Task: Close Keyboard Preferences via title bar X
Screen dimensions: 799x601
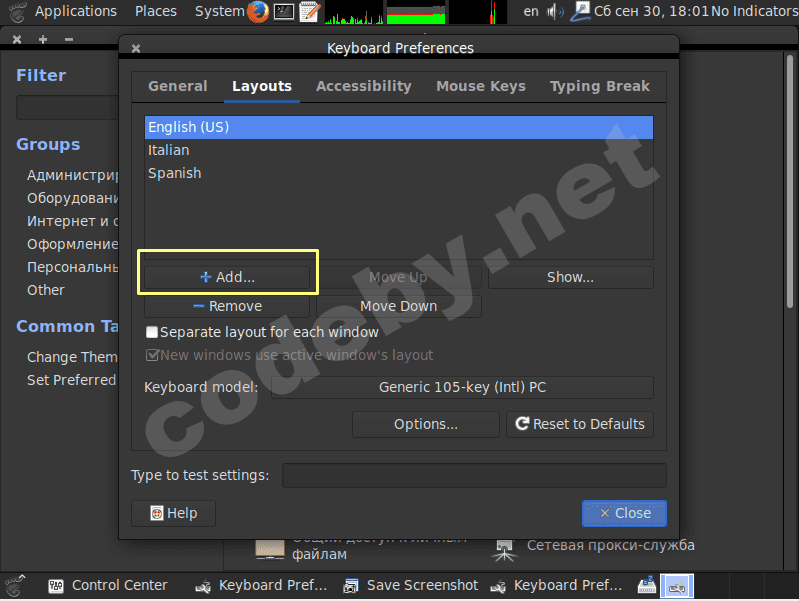Action: point(136,48)
